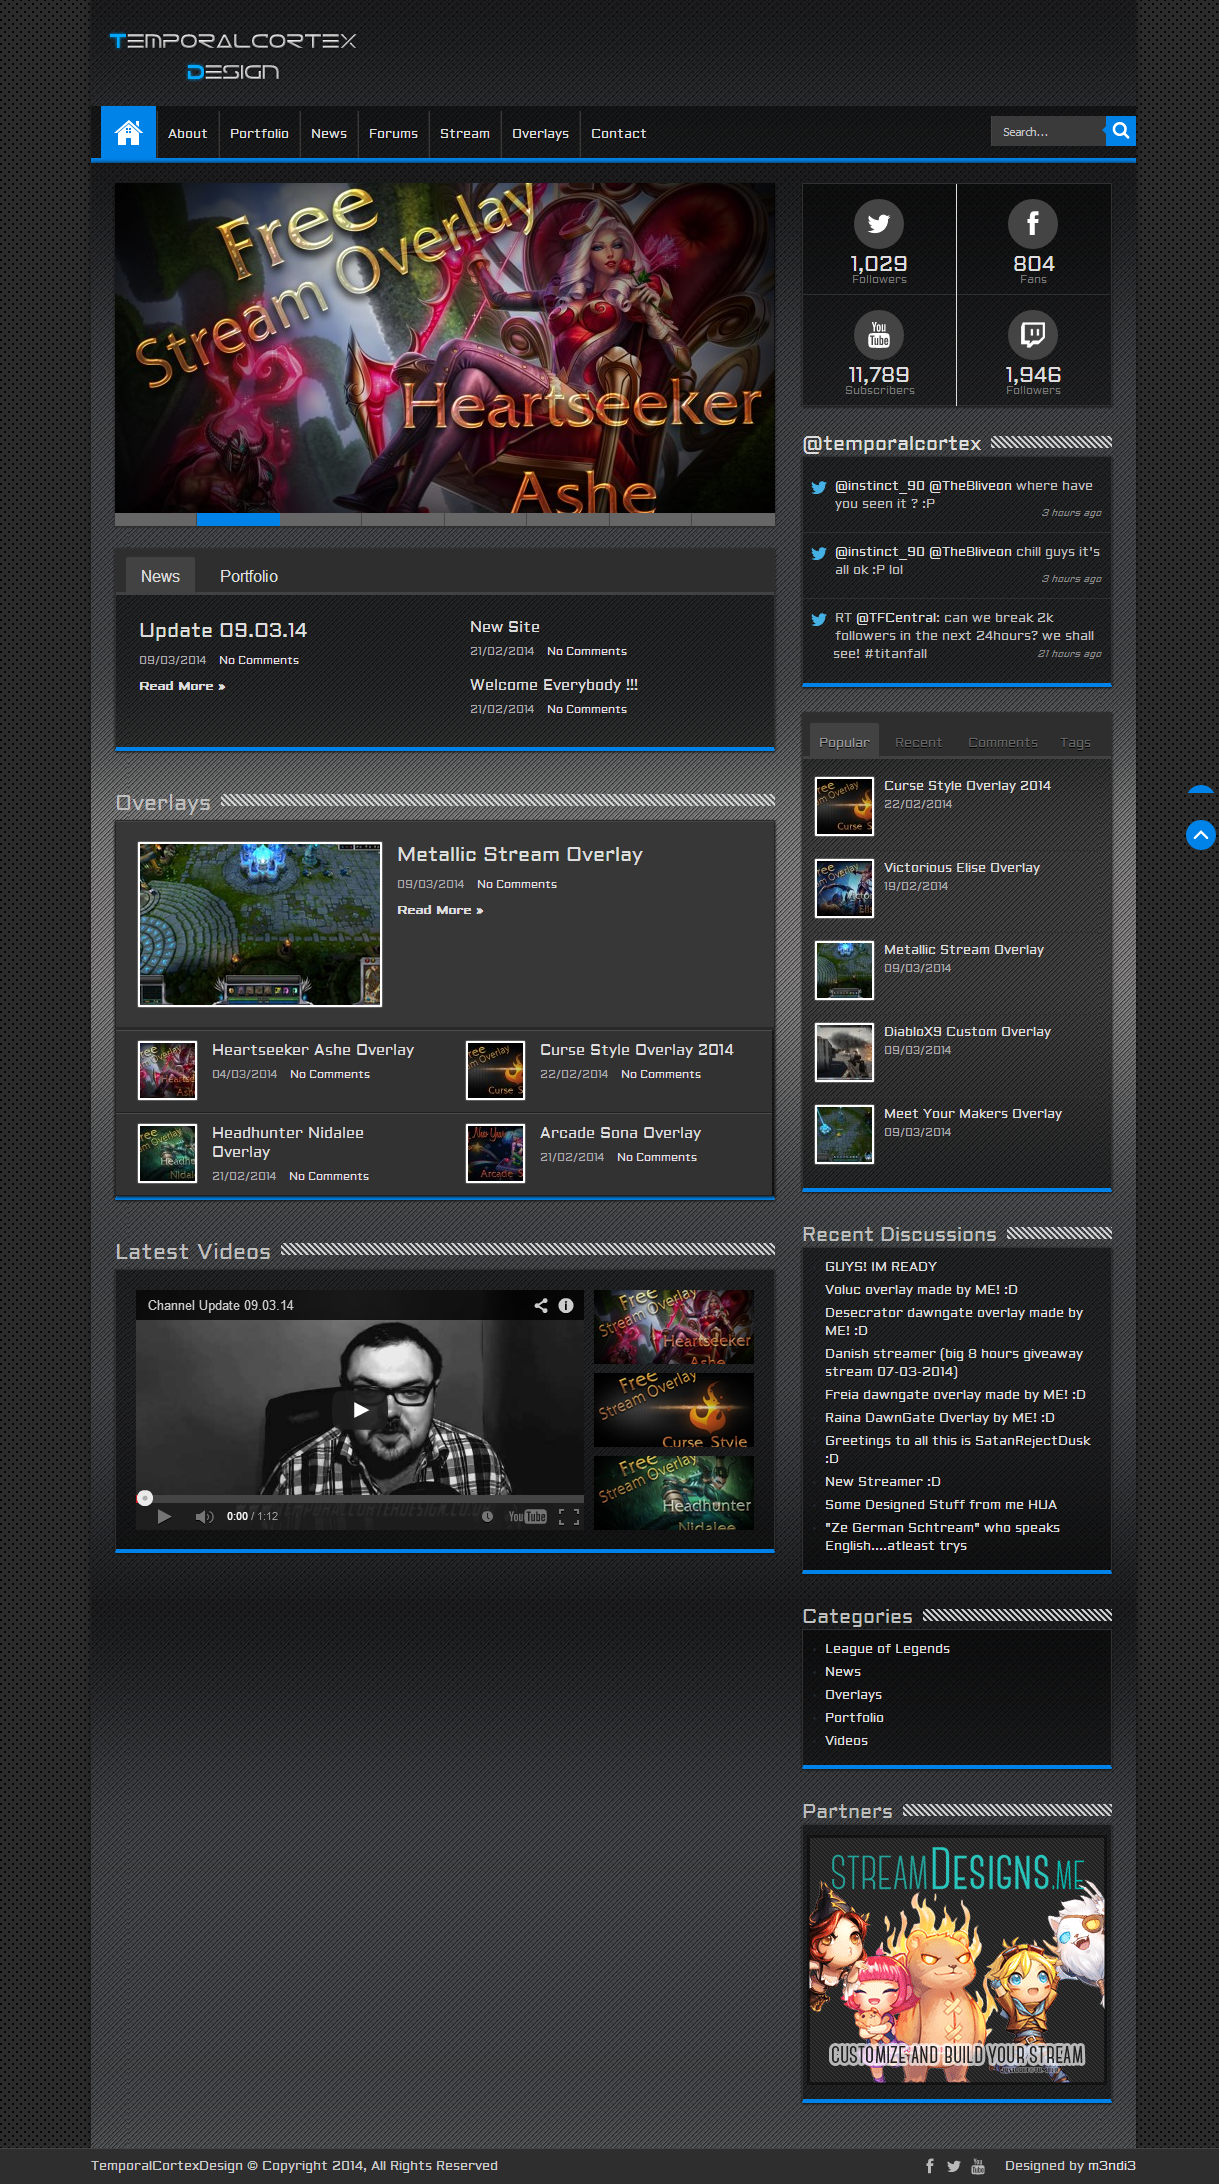The width and height of the screenshot is (1219, 2184).
Task: Open Victorious Elise Overlay in the Popular list
Action: coord(962,867)
